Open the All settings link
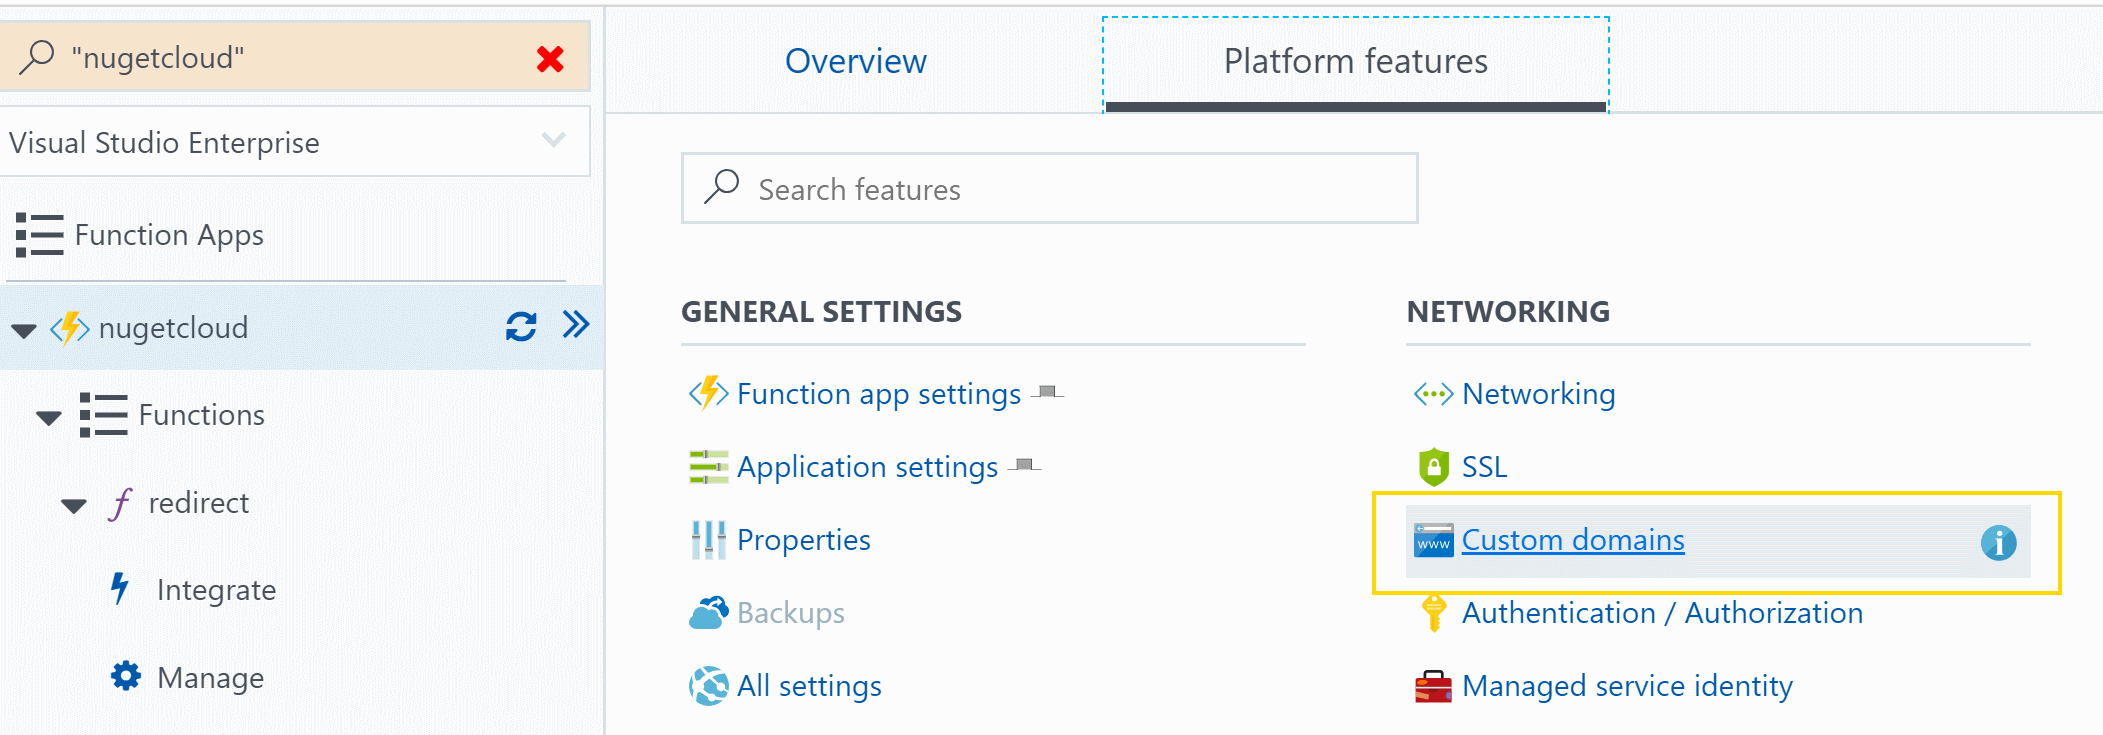Image resolution: width=2103 pixels, height=735 pixels. [809, 687]
